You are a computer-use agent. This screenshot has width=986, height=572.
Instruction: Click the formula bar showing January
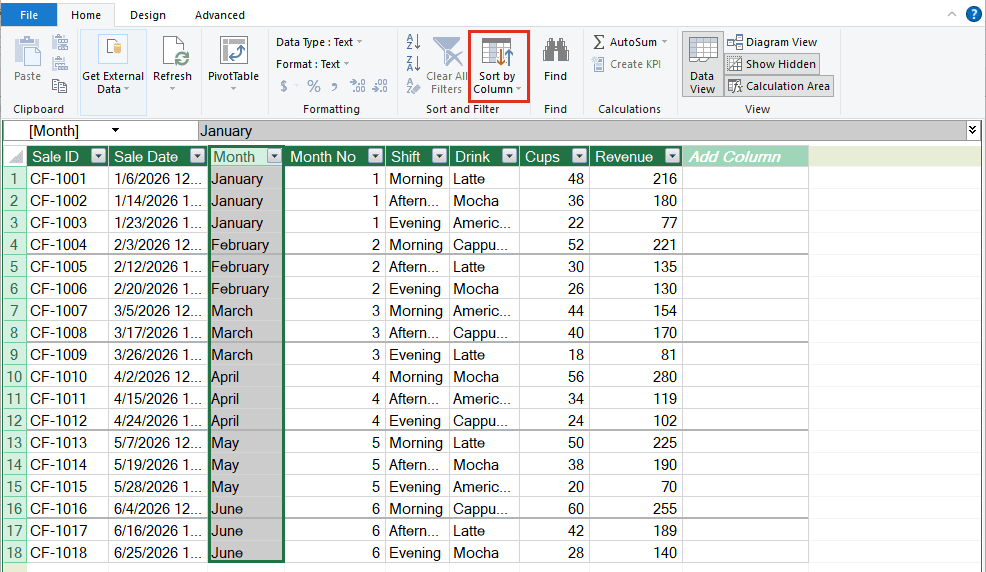coord(582,131)
